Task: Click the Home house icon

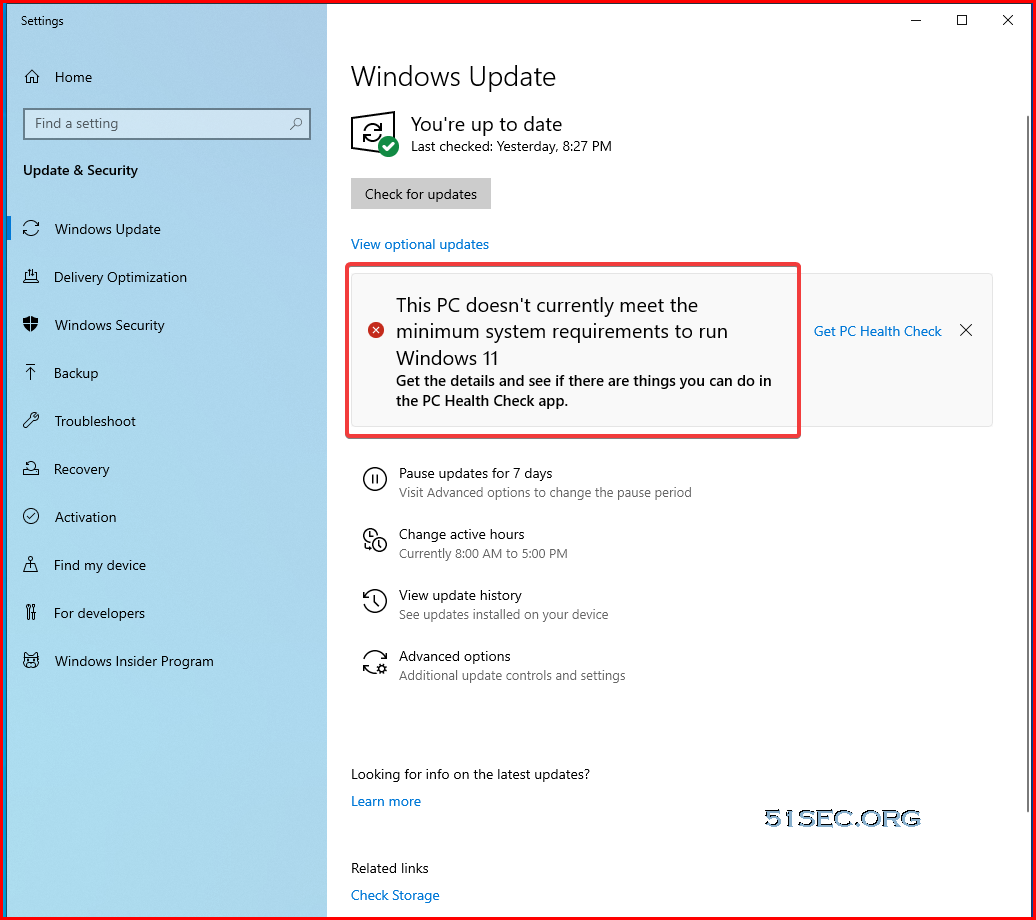Action: [x=32, y=77]
